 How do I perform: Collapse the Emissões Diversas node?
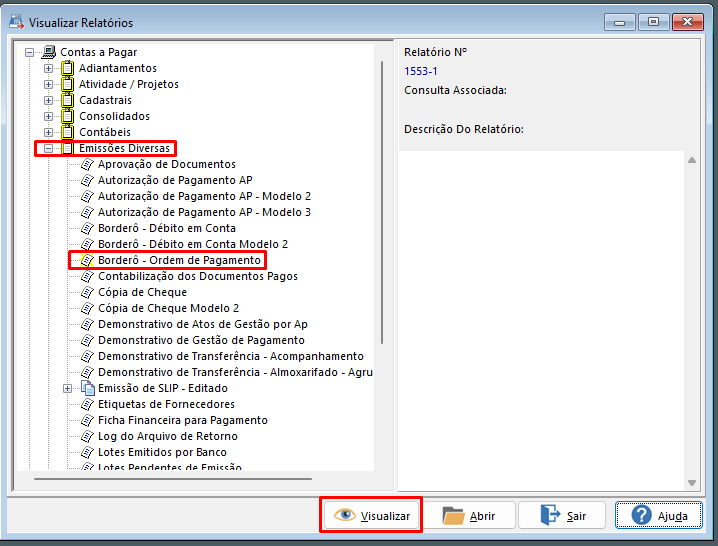click(x=48, y=148)
